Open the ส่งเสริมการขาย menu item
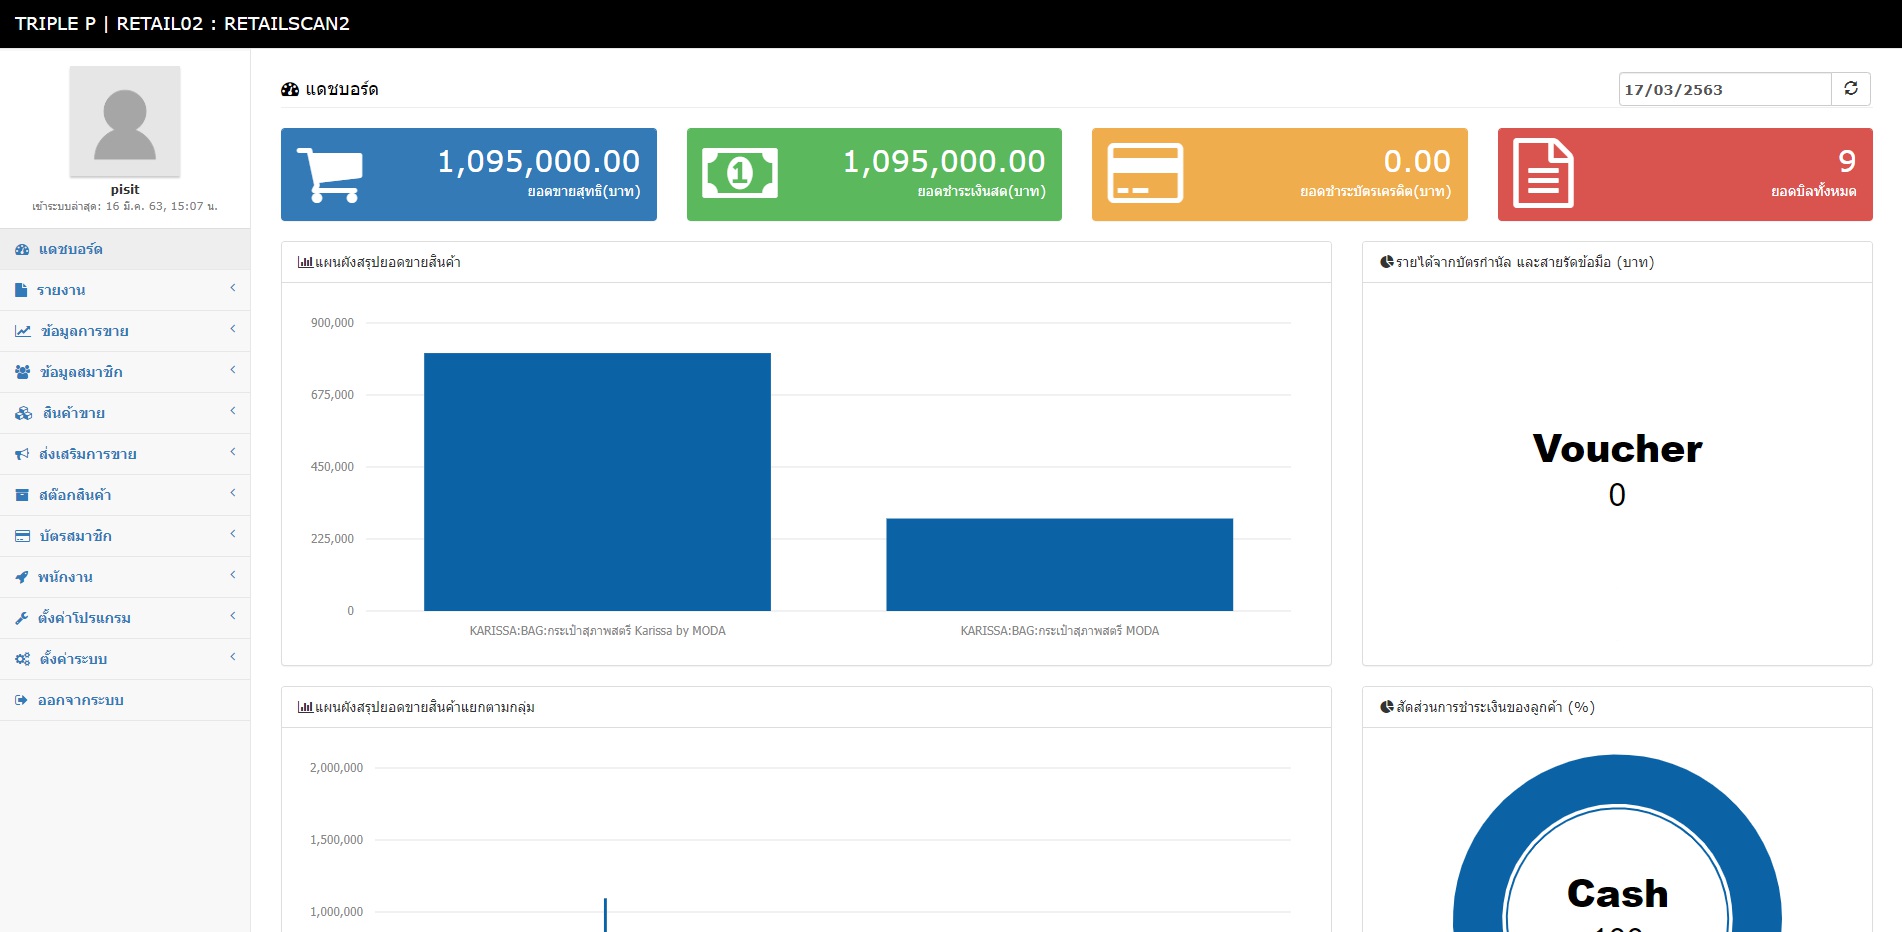 click(125, 454)
